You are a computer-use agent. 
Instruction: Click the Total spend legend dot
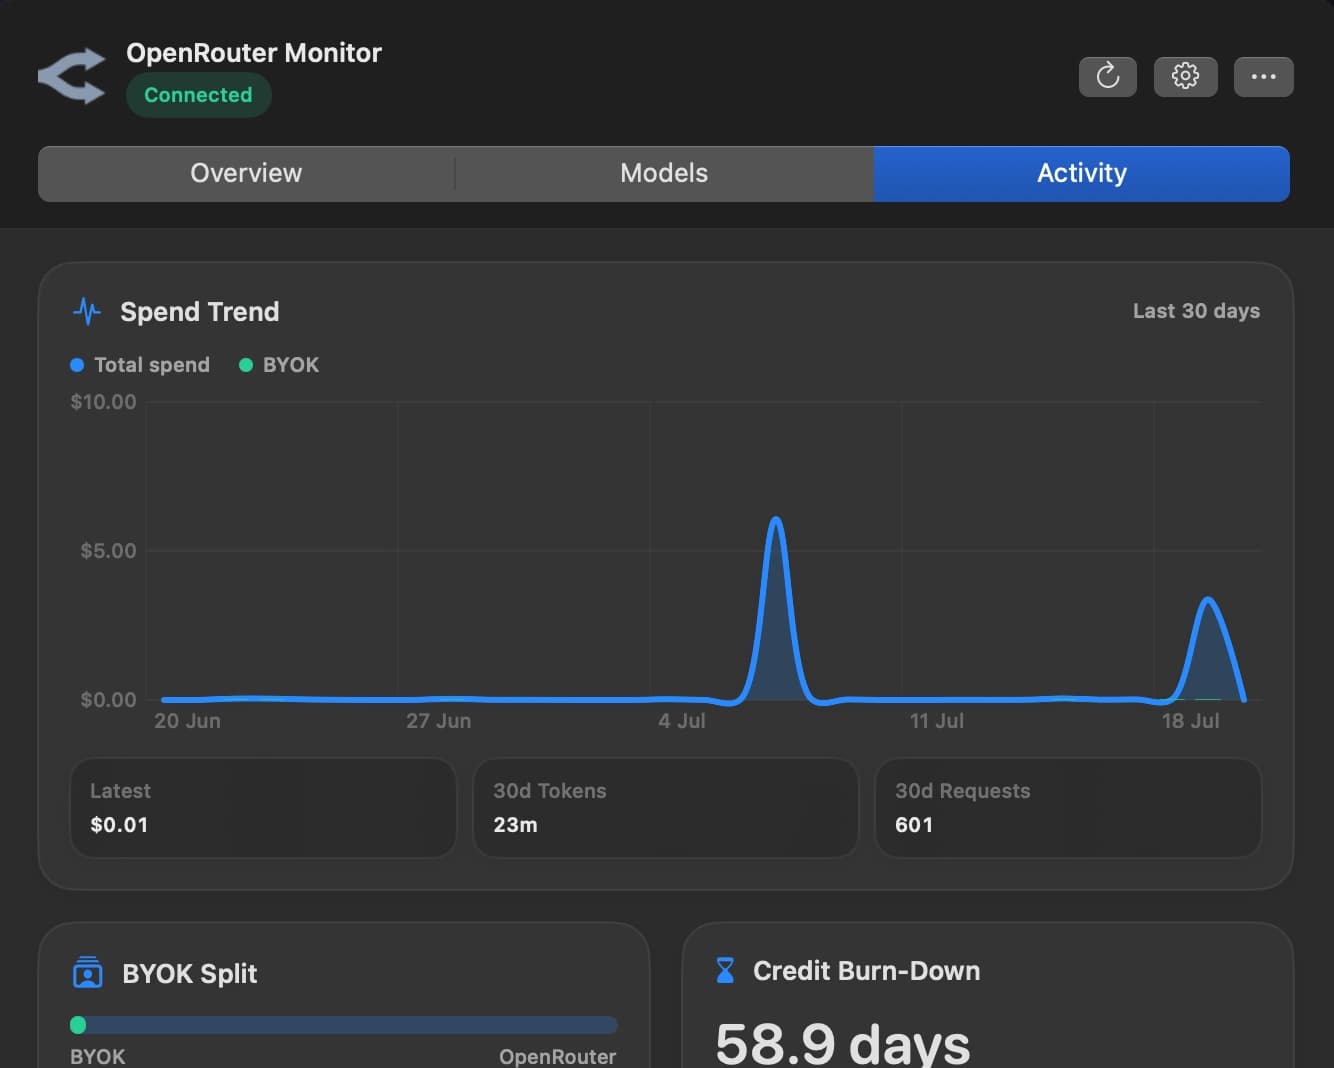tap(77, 365)
